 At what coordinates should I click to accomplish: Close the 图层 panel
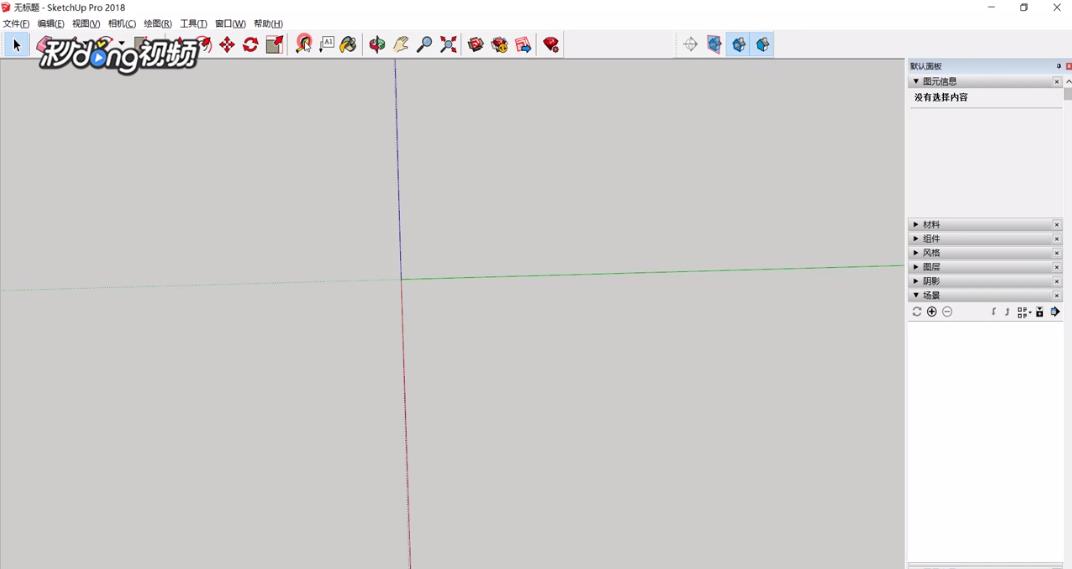pos(1057,267)
